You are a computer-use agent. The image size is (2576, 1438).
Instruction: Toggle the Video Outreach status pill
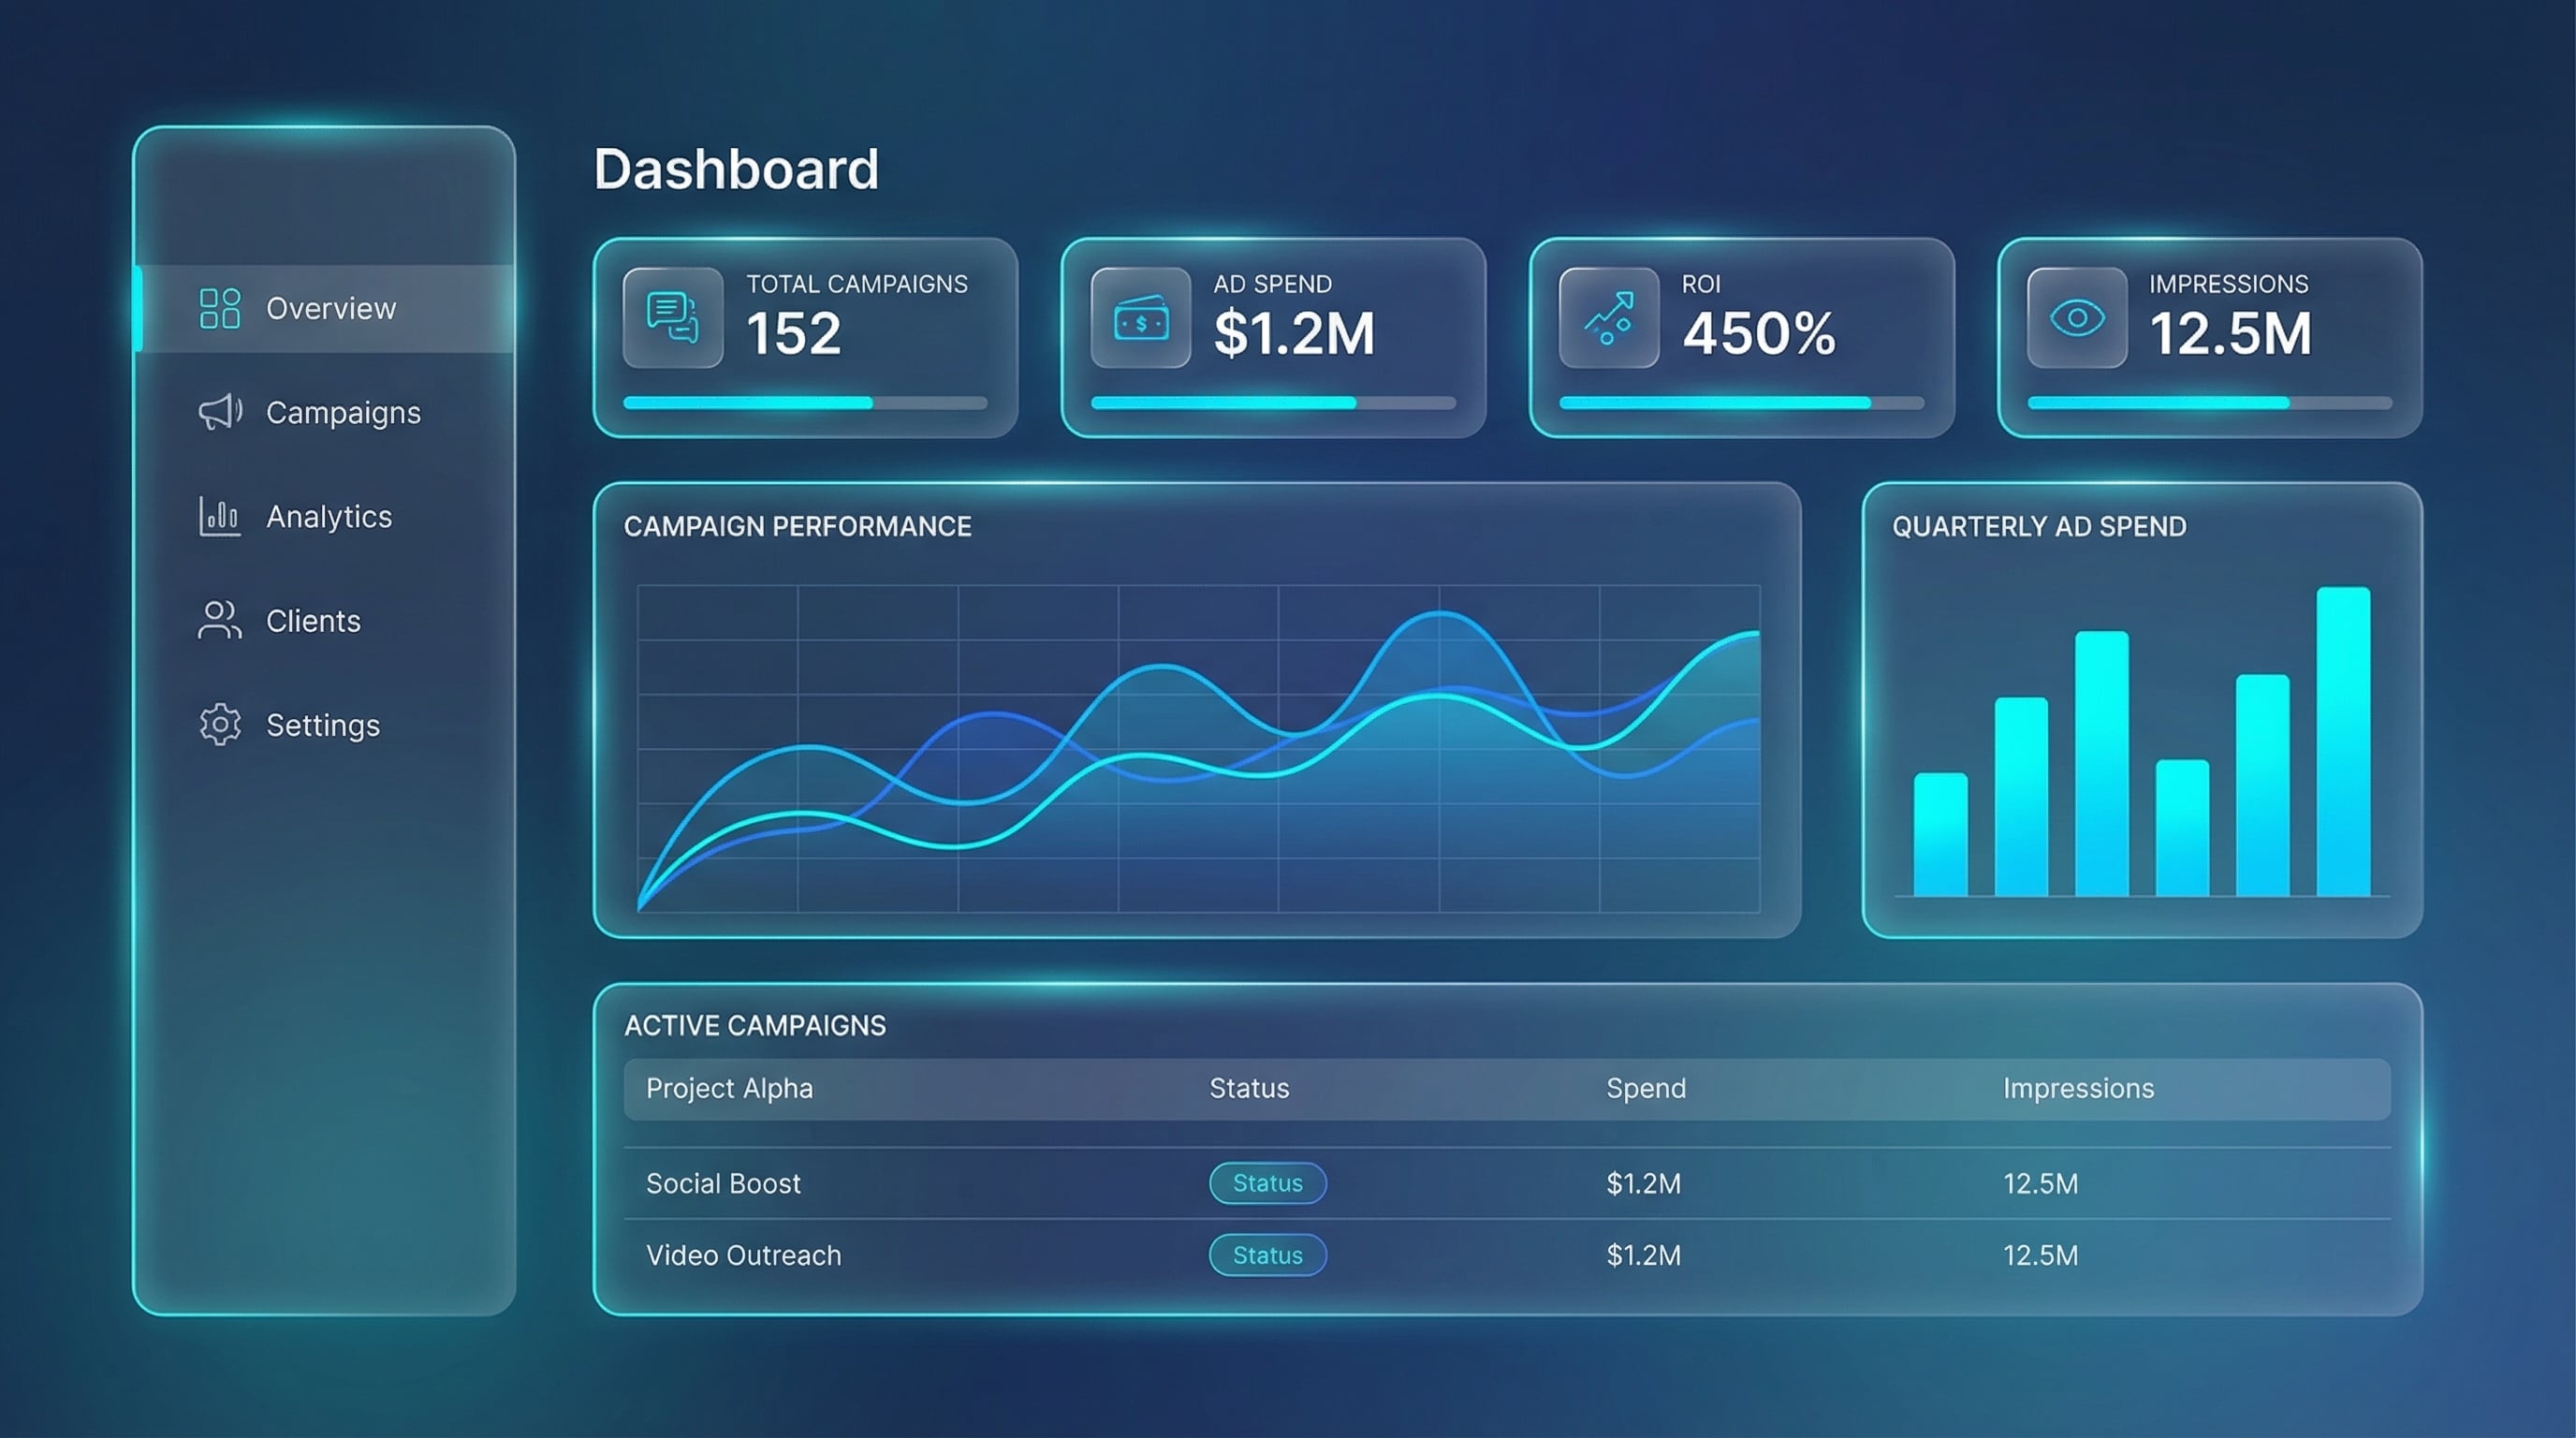click(x=1267, y=1255)
